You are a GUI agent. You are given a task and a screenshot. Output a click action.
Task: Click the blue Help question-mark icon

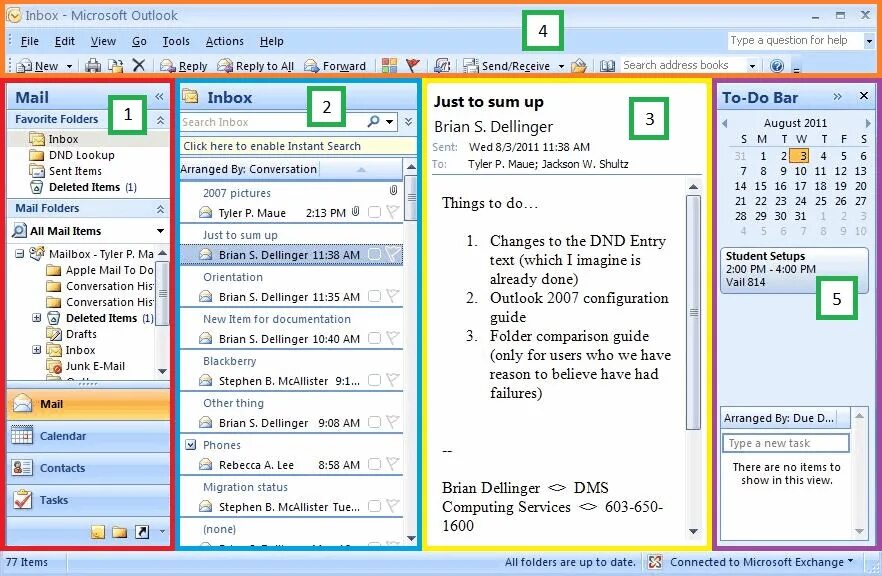point(777,66)
